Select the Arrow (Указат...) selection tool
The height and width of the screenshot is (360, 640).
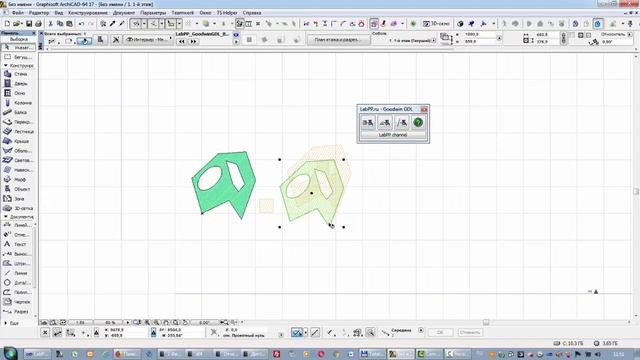[x=18, y=47]
